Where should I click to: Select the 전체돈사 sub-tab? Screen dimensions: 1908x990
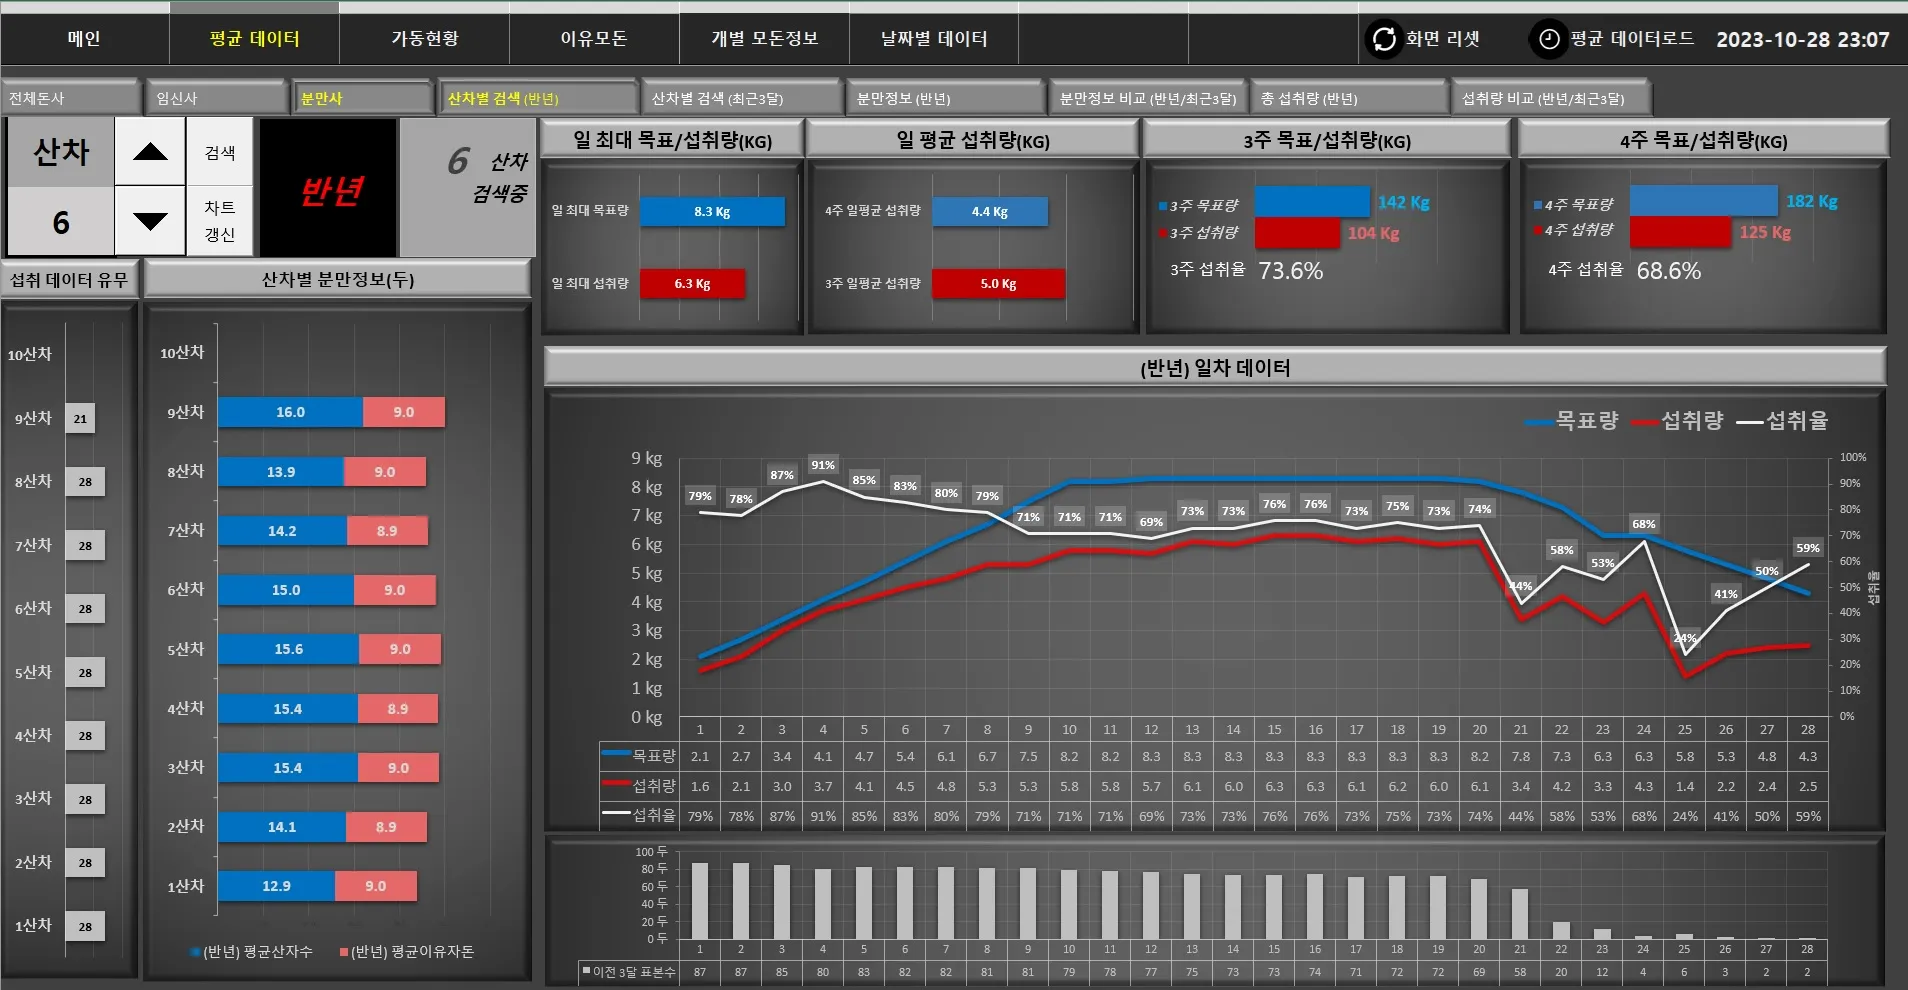tap(70, 98)
